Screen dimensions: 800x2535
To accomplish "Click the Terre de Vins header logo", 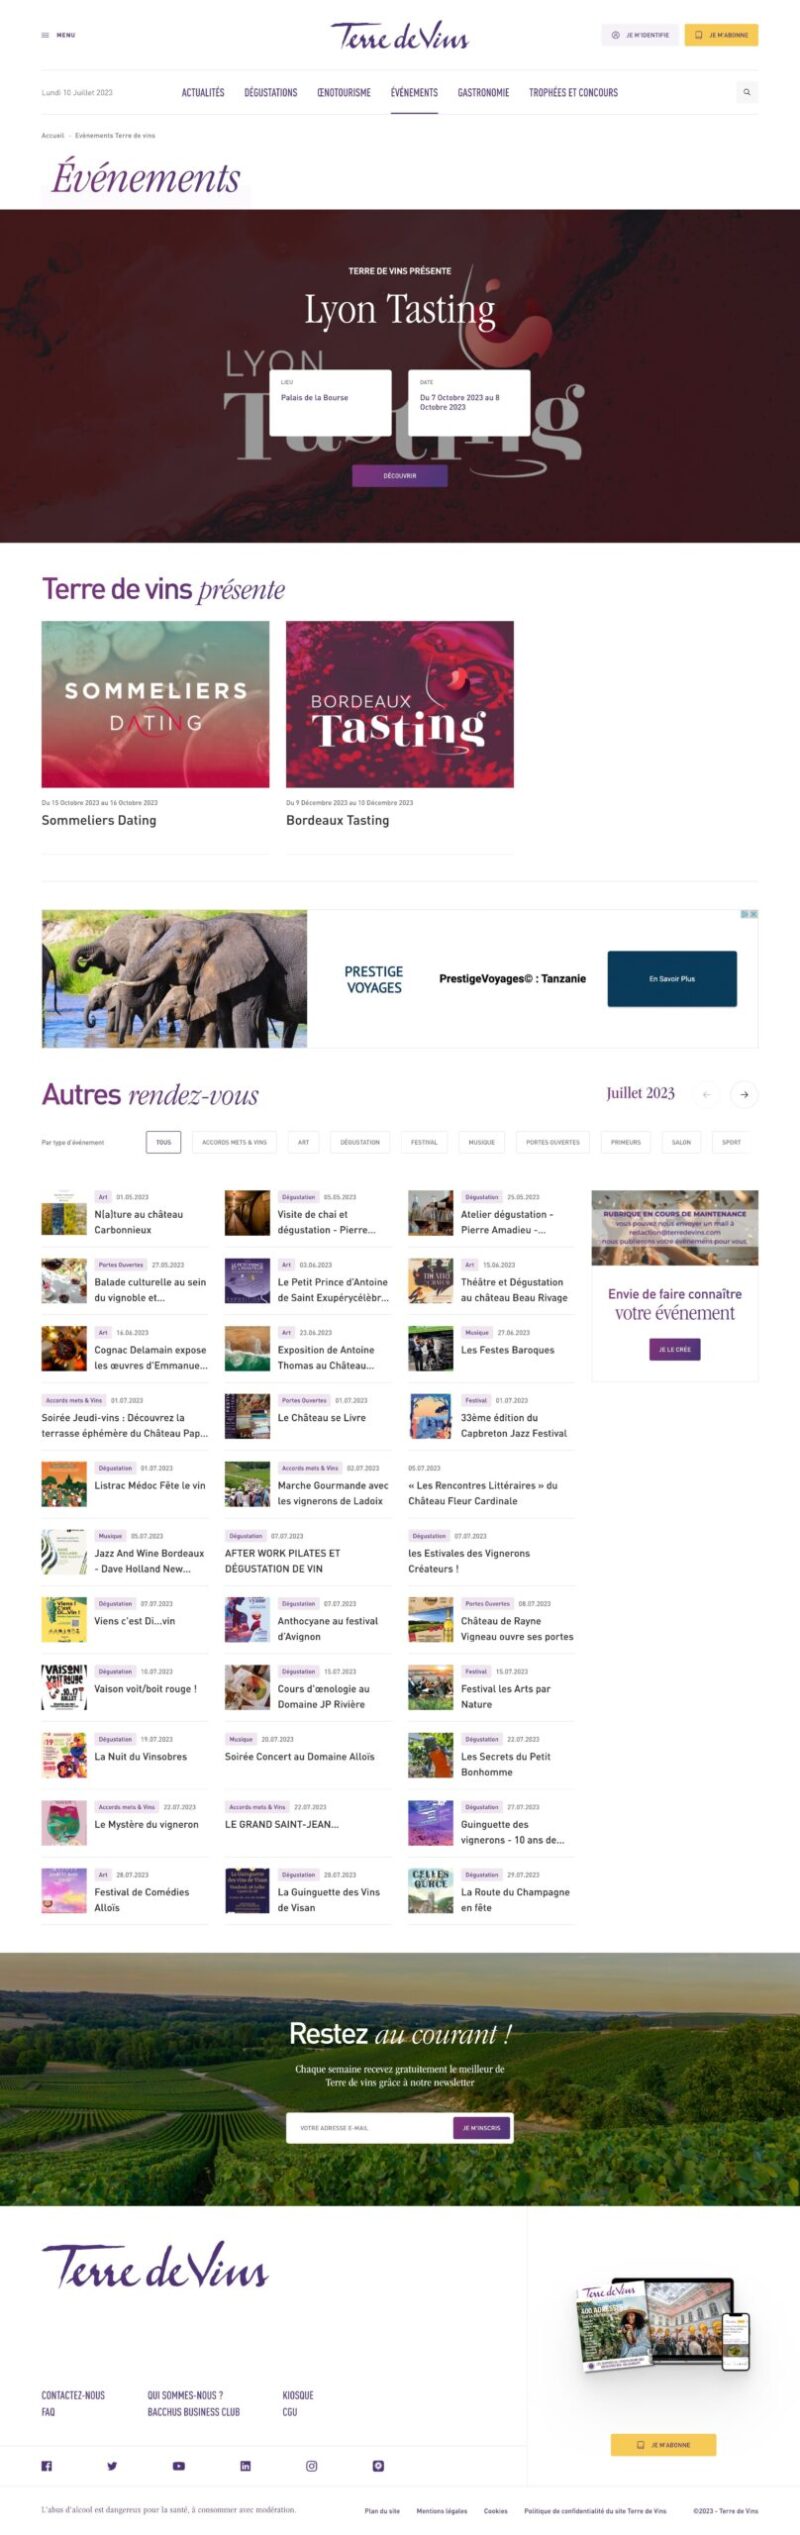I will pos(400,36).
